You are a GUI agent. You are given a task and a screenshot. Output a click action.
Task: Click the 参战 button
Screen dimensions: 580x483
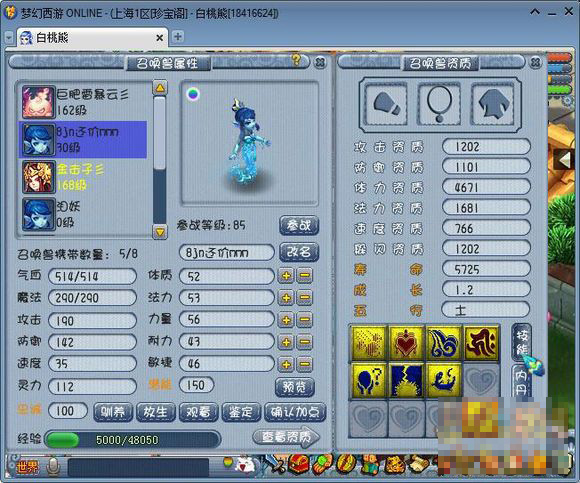(299, 225)
